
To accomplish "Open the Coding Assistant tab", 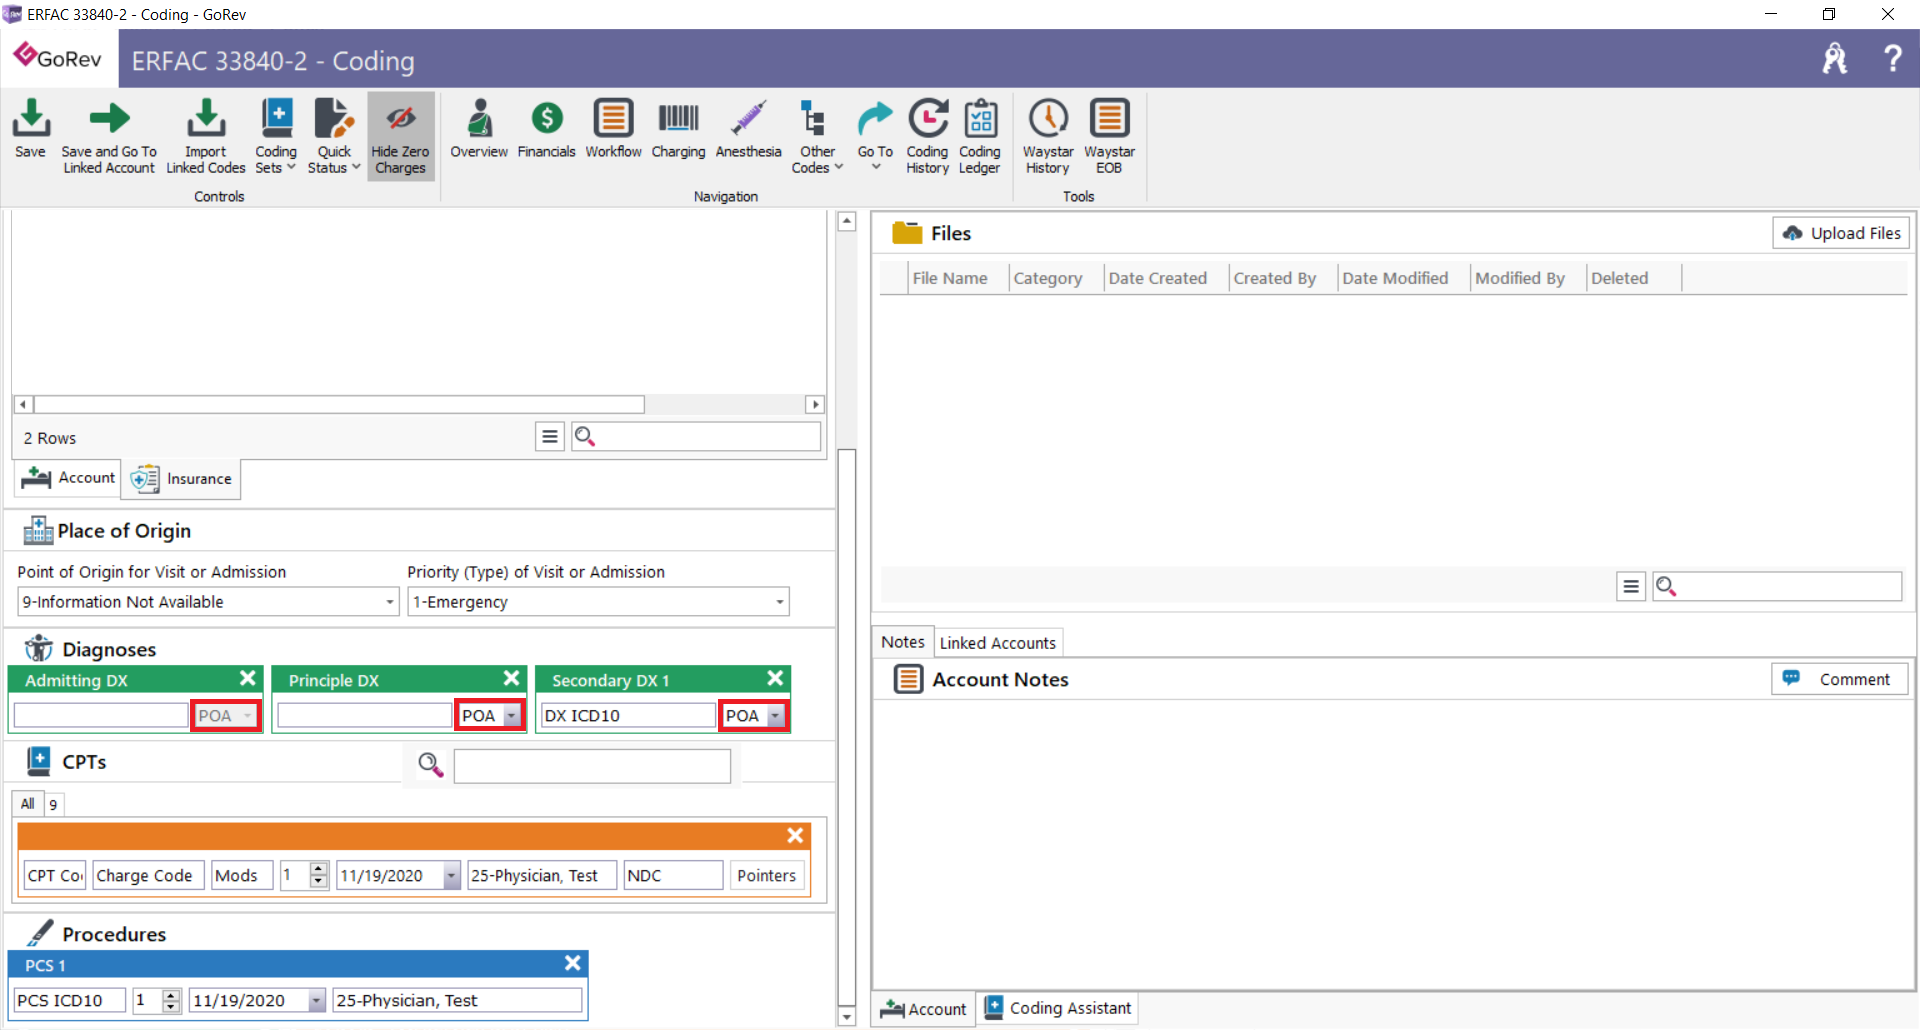I will click(x=1058, y=1008).
